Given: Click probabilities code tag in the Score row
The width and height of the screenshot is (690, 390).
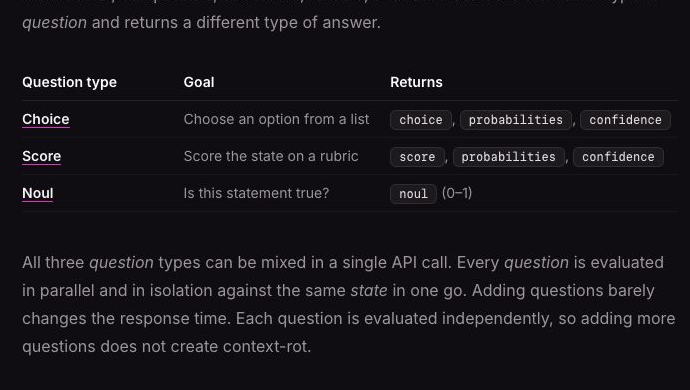Looking at the screenshot, I should [x=509, y=157].
